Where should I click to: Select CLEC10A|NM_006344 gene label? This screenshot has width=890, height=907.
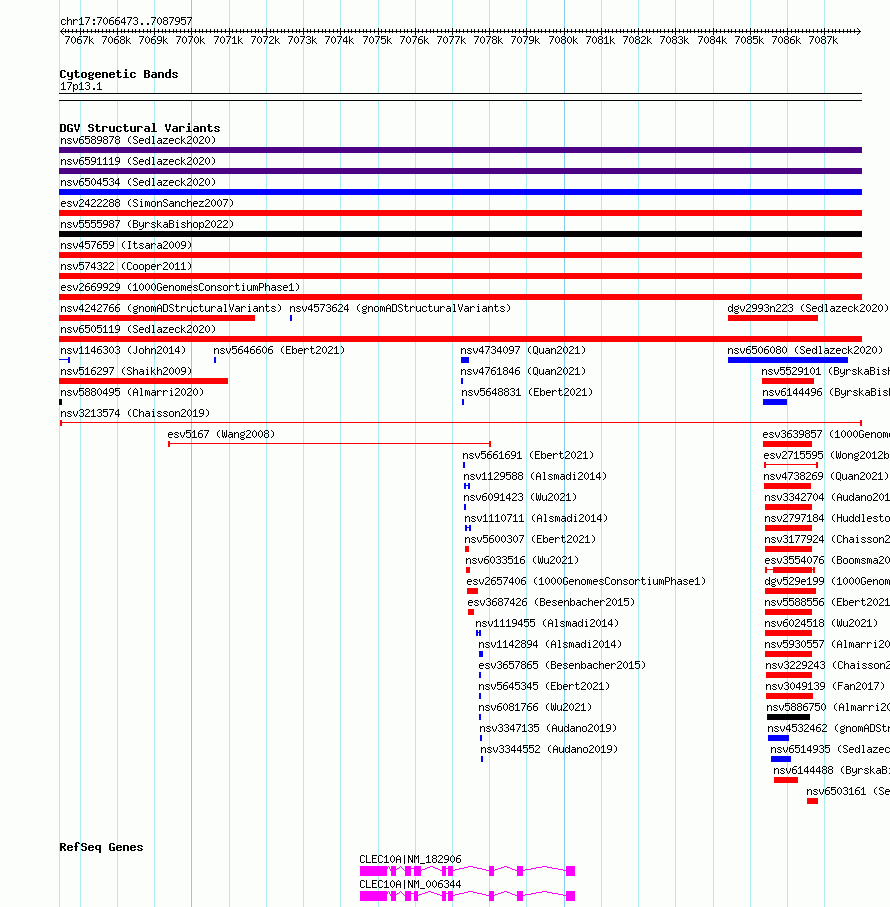click(x=411, y=884)
